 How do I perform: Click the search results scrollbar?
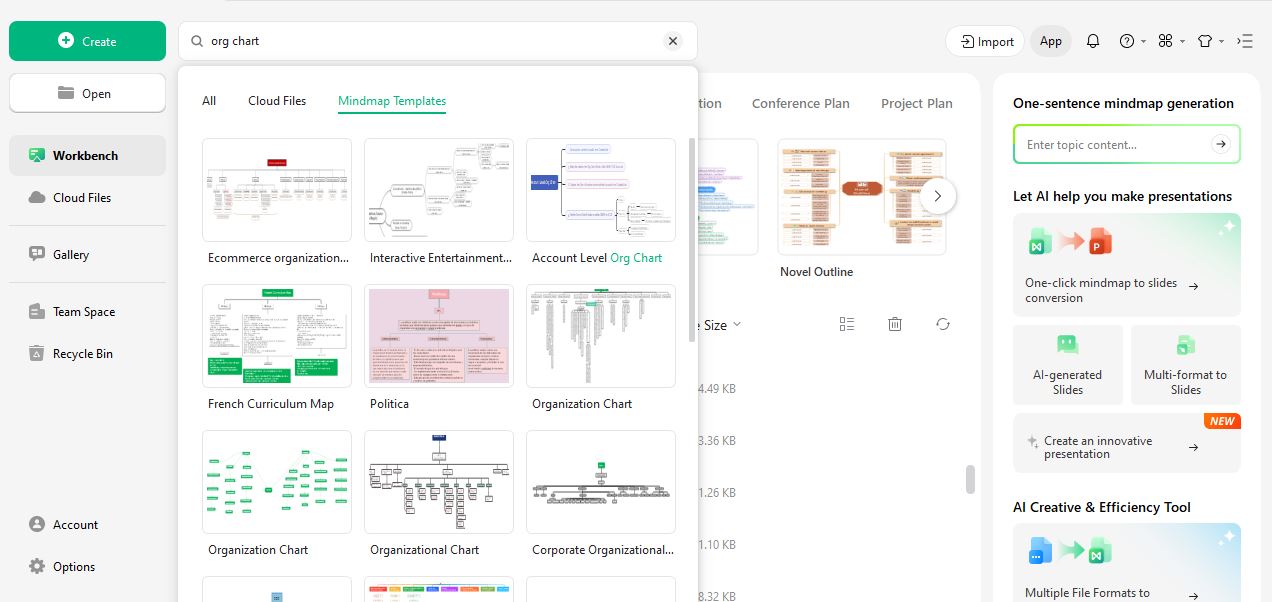692,240
